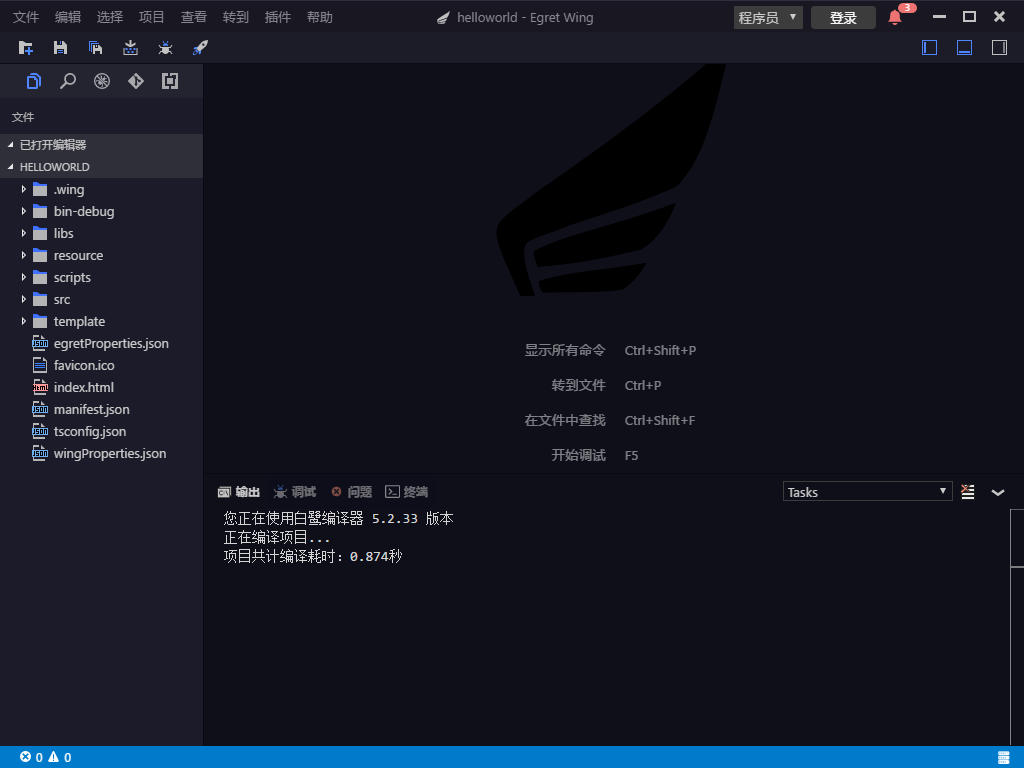Click the build project toolbar icon
1024x768 pixels.
pos(131,48)
